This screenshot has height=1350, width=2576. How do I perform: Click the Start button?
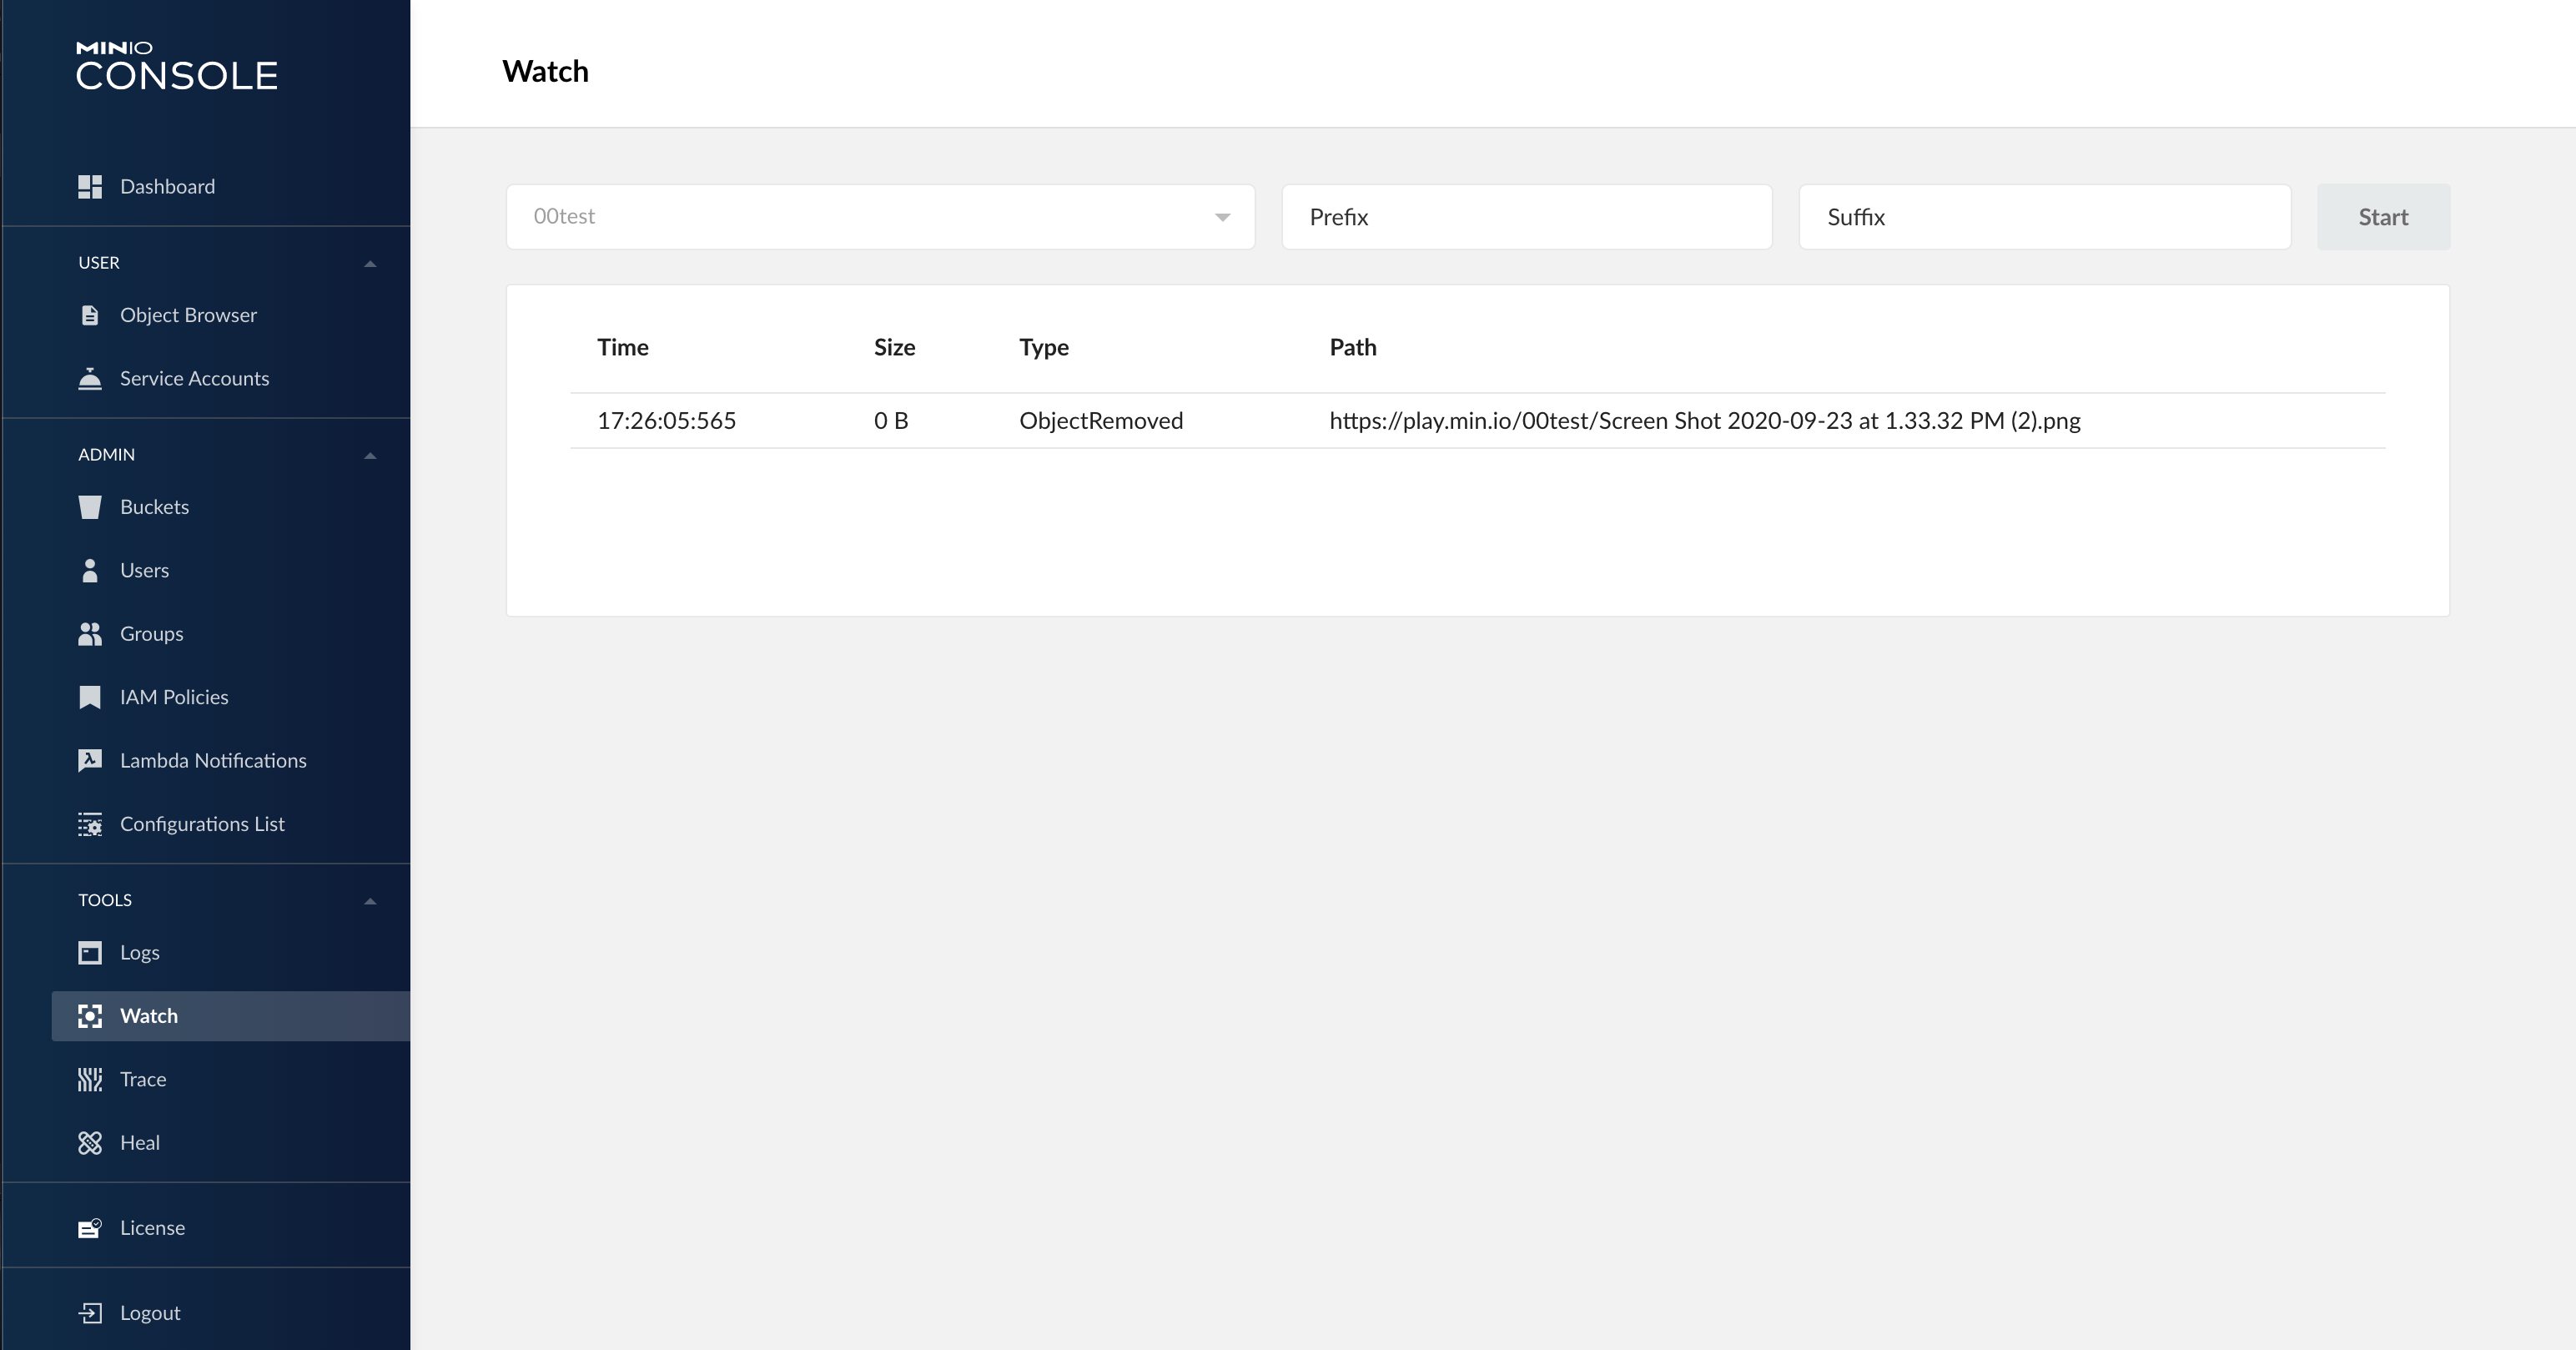[x=2383, y=217]
